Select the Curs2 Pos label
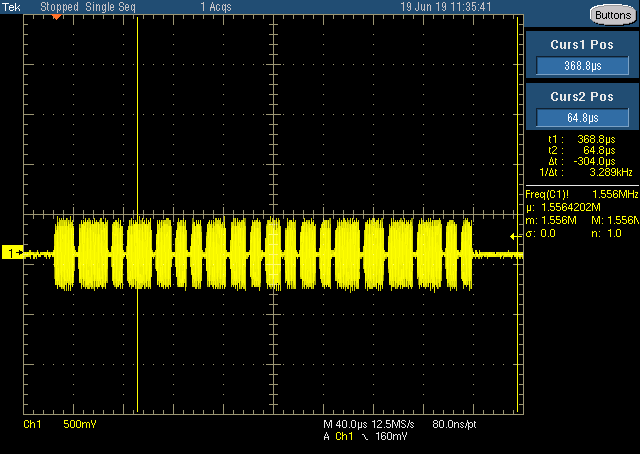 (x=581, y=97)
